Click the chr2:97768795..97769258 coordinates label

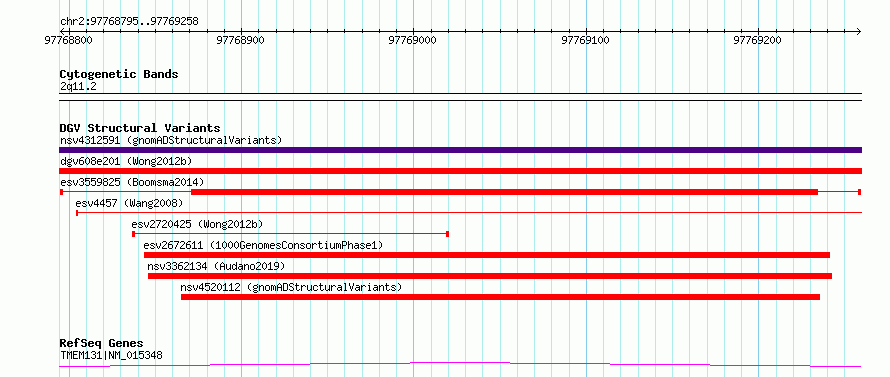point(129,22)
